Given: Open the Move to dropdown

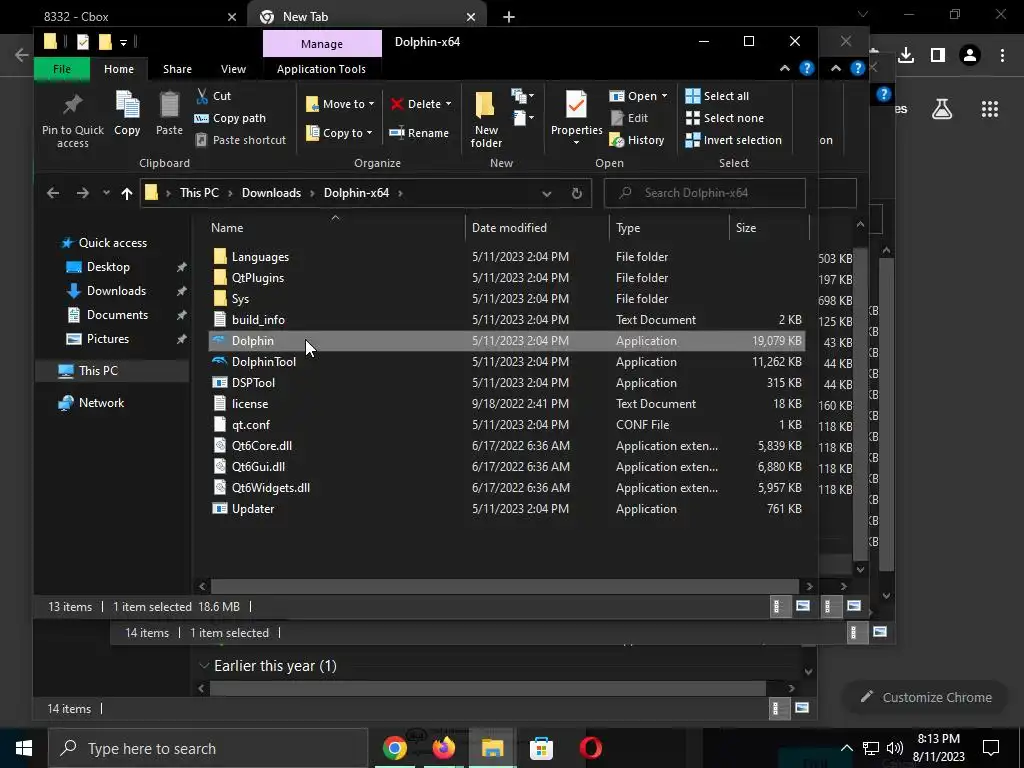Looking at the screenshot, I should (x=340, y=104).
